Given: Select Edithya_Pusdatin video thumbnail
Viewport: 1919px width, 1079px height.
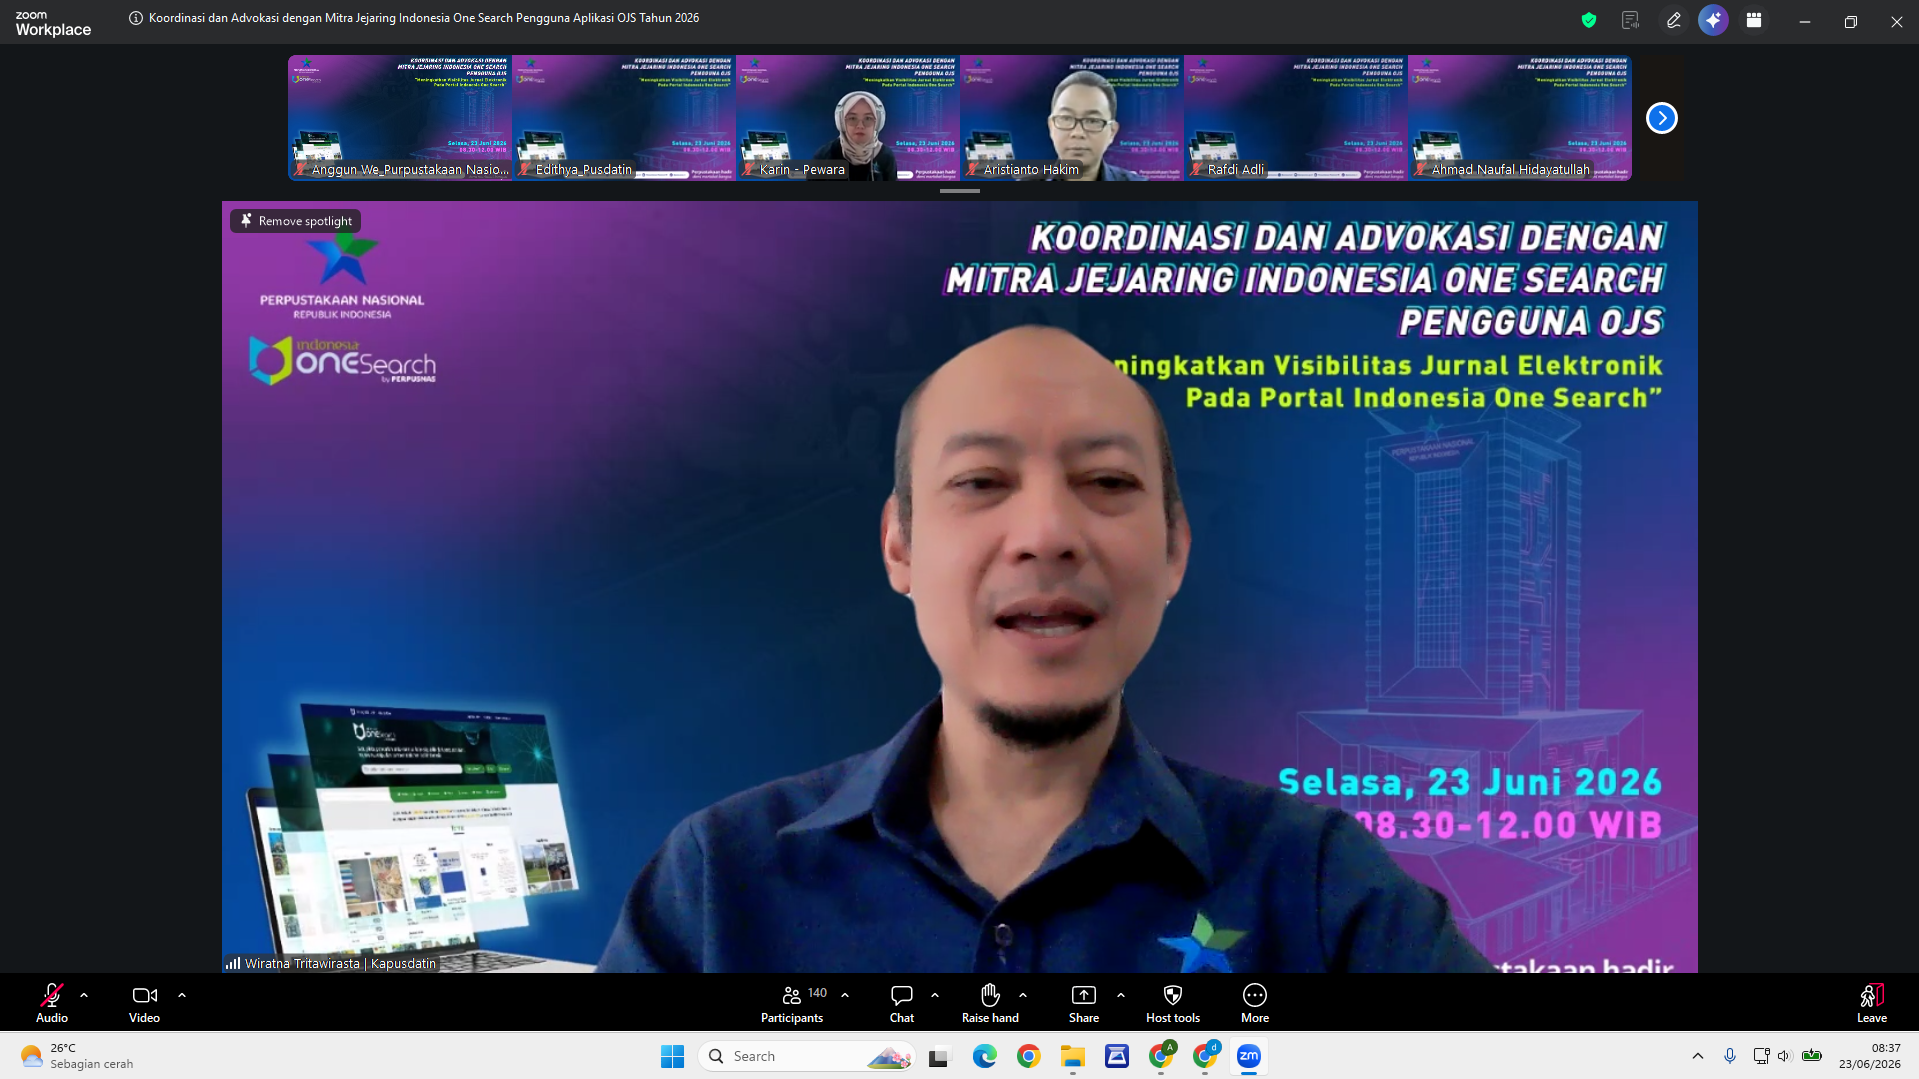Looking at the screenshot, I should pyautogui.click(x=624, y=118).
